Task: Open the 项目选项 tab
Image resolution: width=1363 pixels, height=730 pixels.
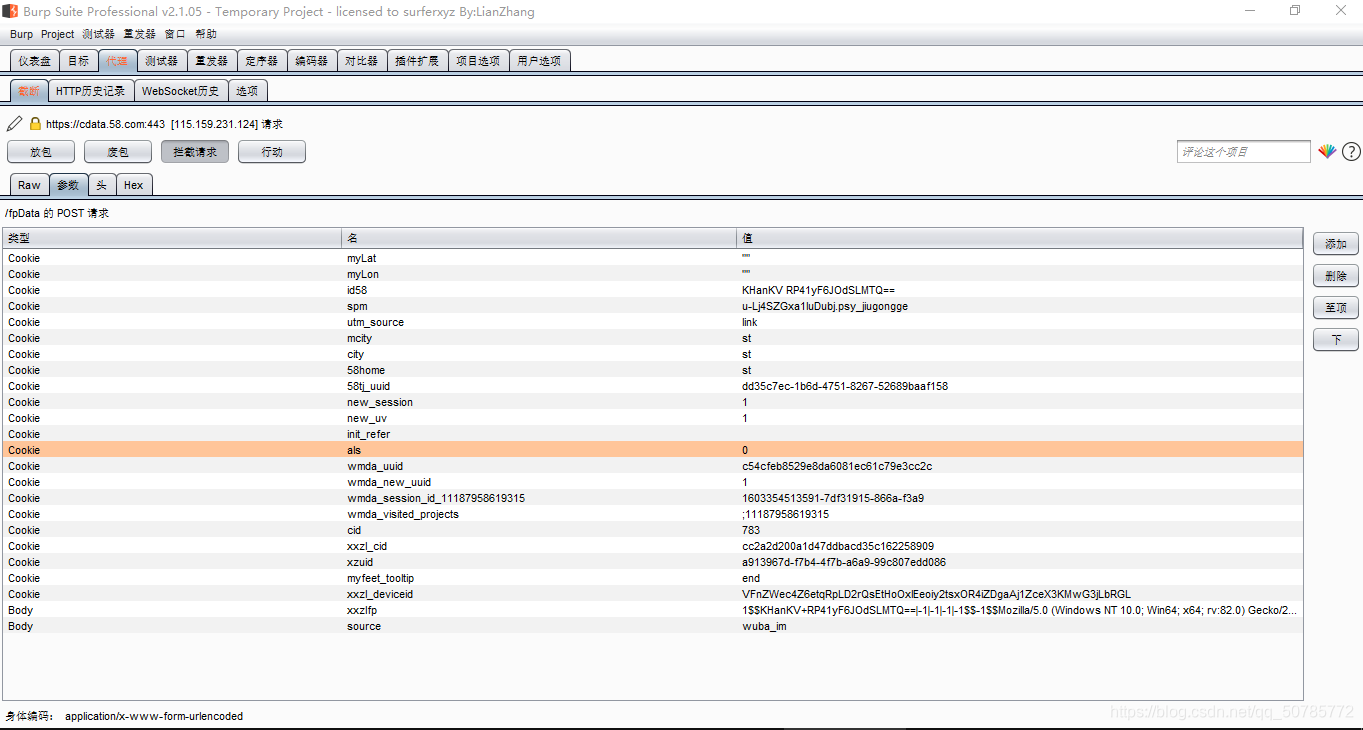Action: pos(478,61)
